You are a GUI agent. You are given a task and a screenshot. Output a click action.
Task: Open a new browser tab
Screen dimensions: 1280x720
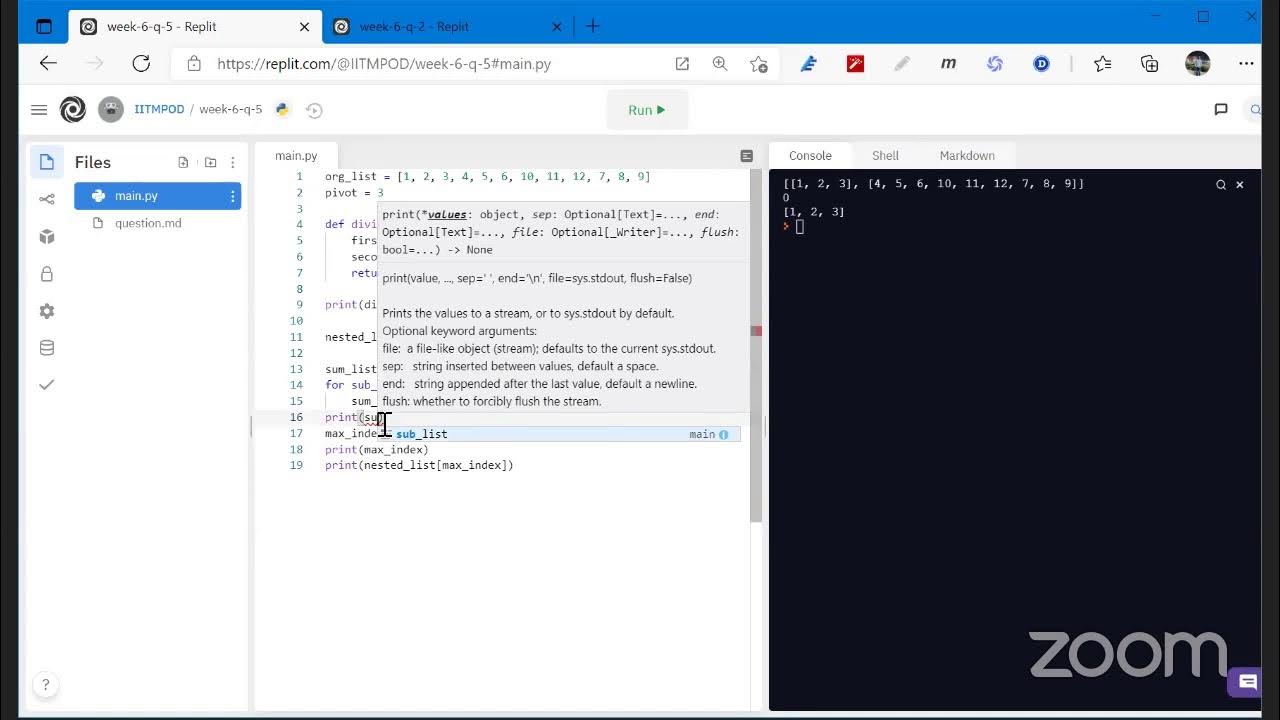click(592, 27)
